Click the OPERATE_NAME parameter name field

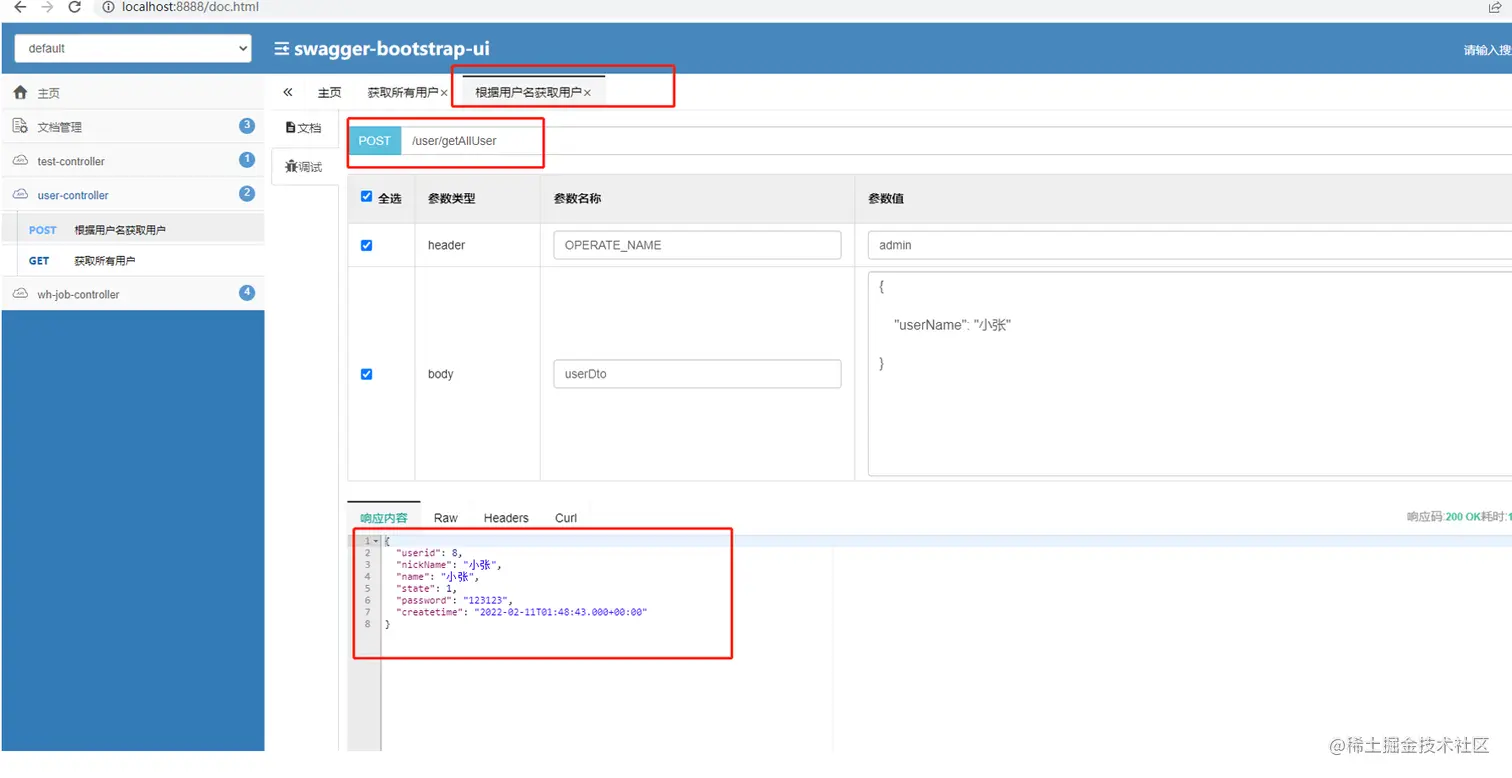click(x=697, y=245)
